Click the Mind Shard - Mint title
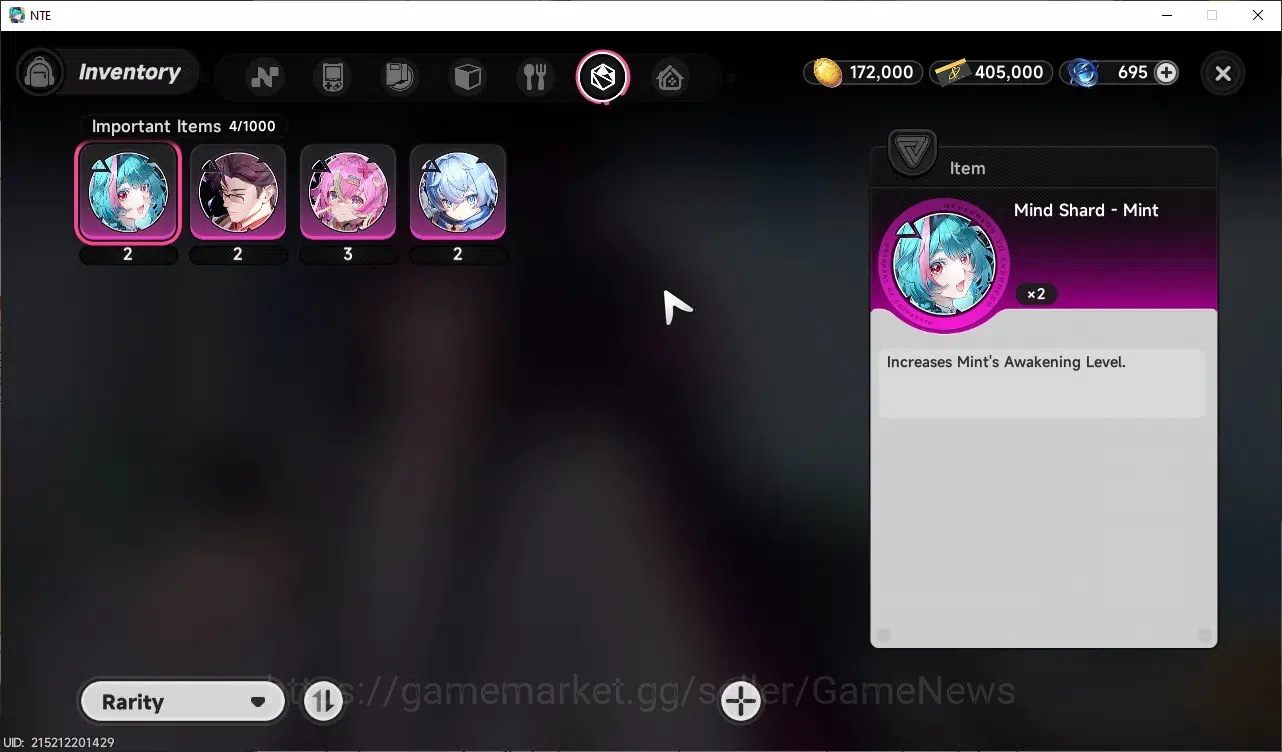Image resolution: width=1282 pixels, height=752 pixels. point(1086,210)
